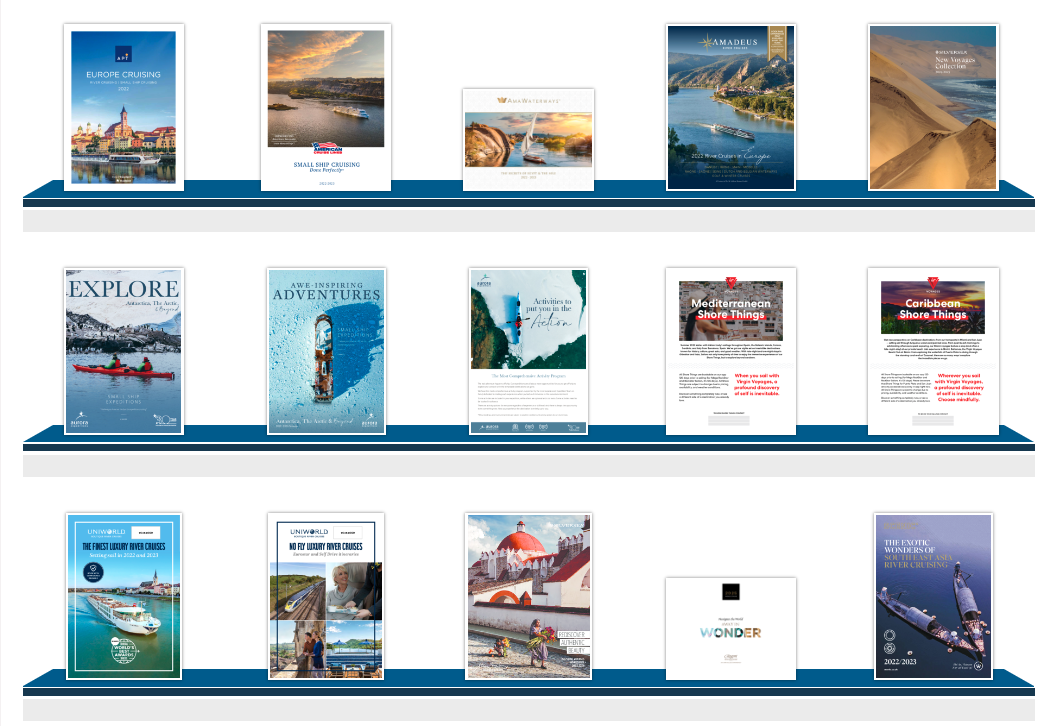1055x726 pixels.
Task: Open the white WONDER brochure
Action: (x=731, y=628)
